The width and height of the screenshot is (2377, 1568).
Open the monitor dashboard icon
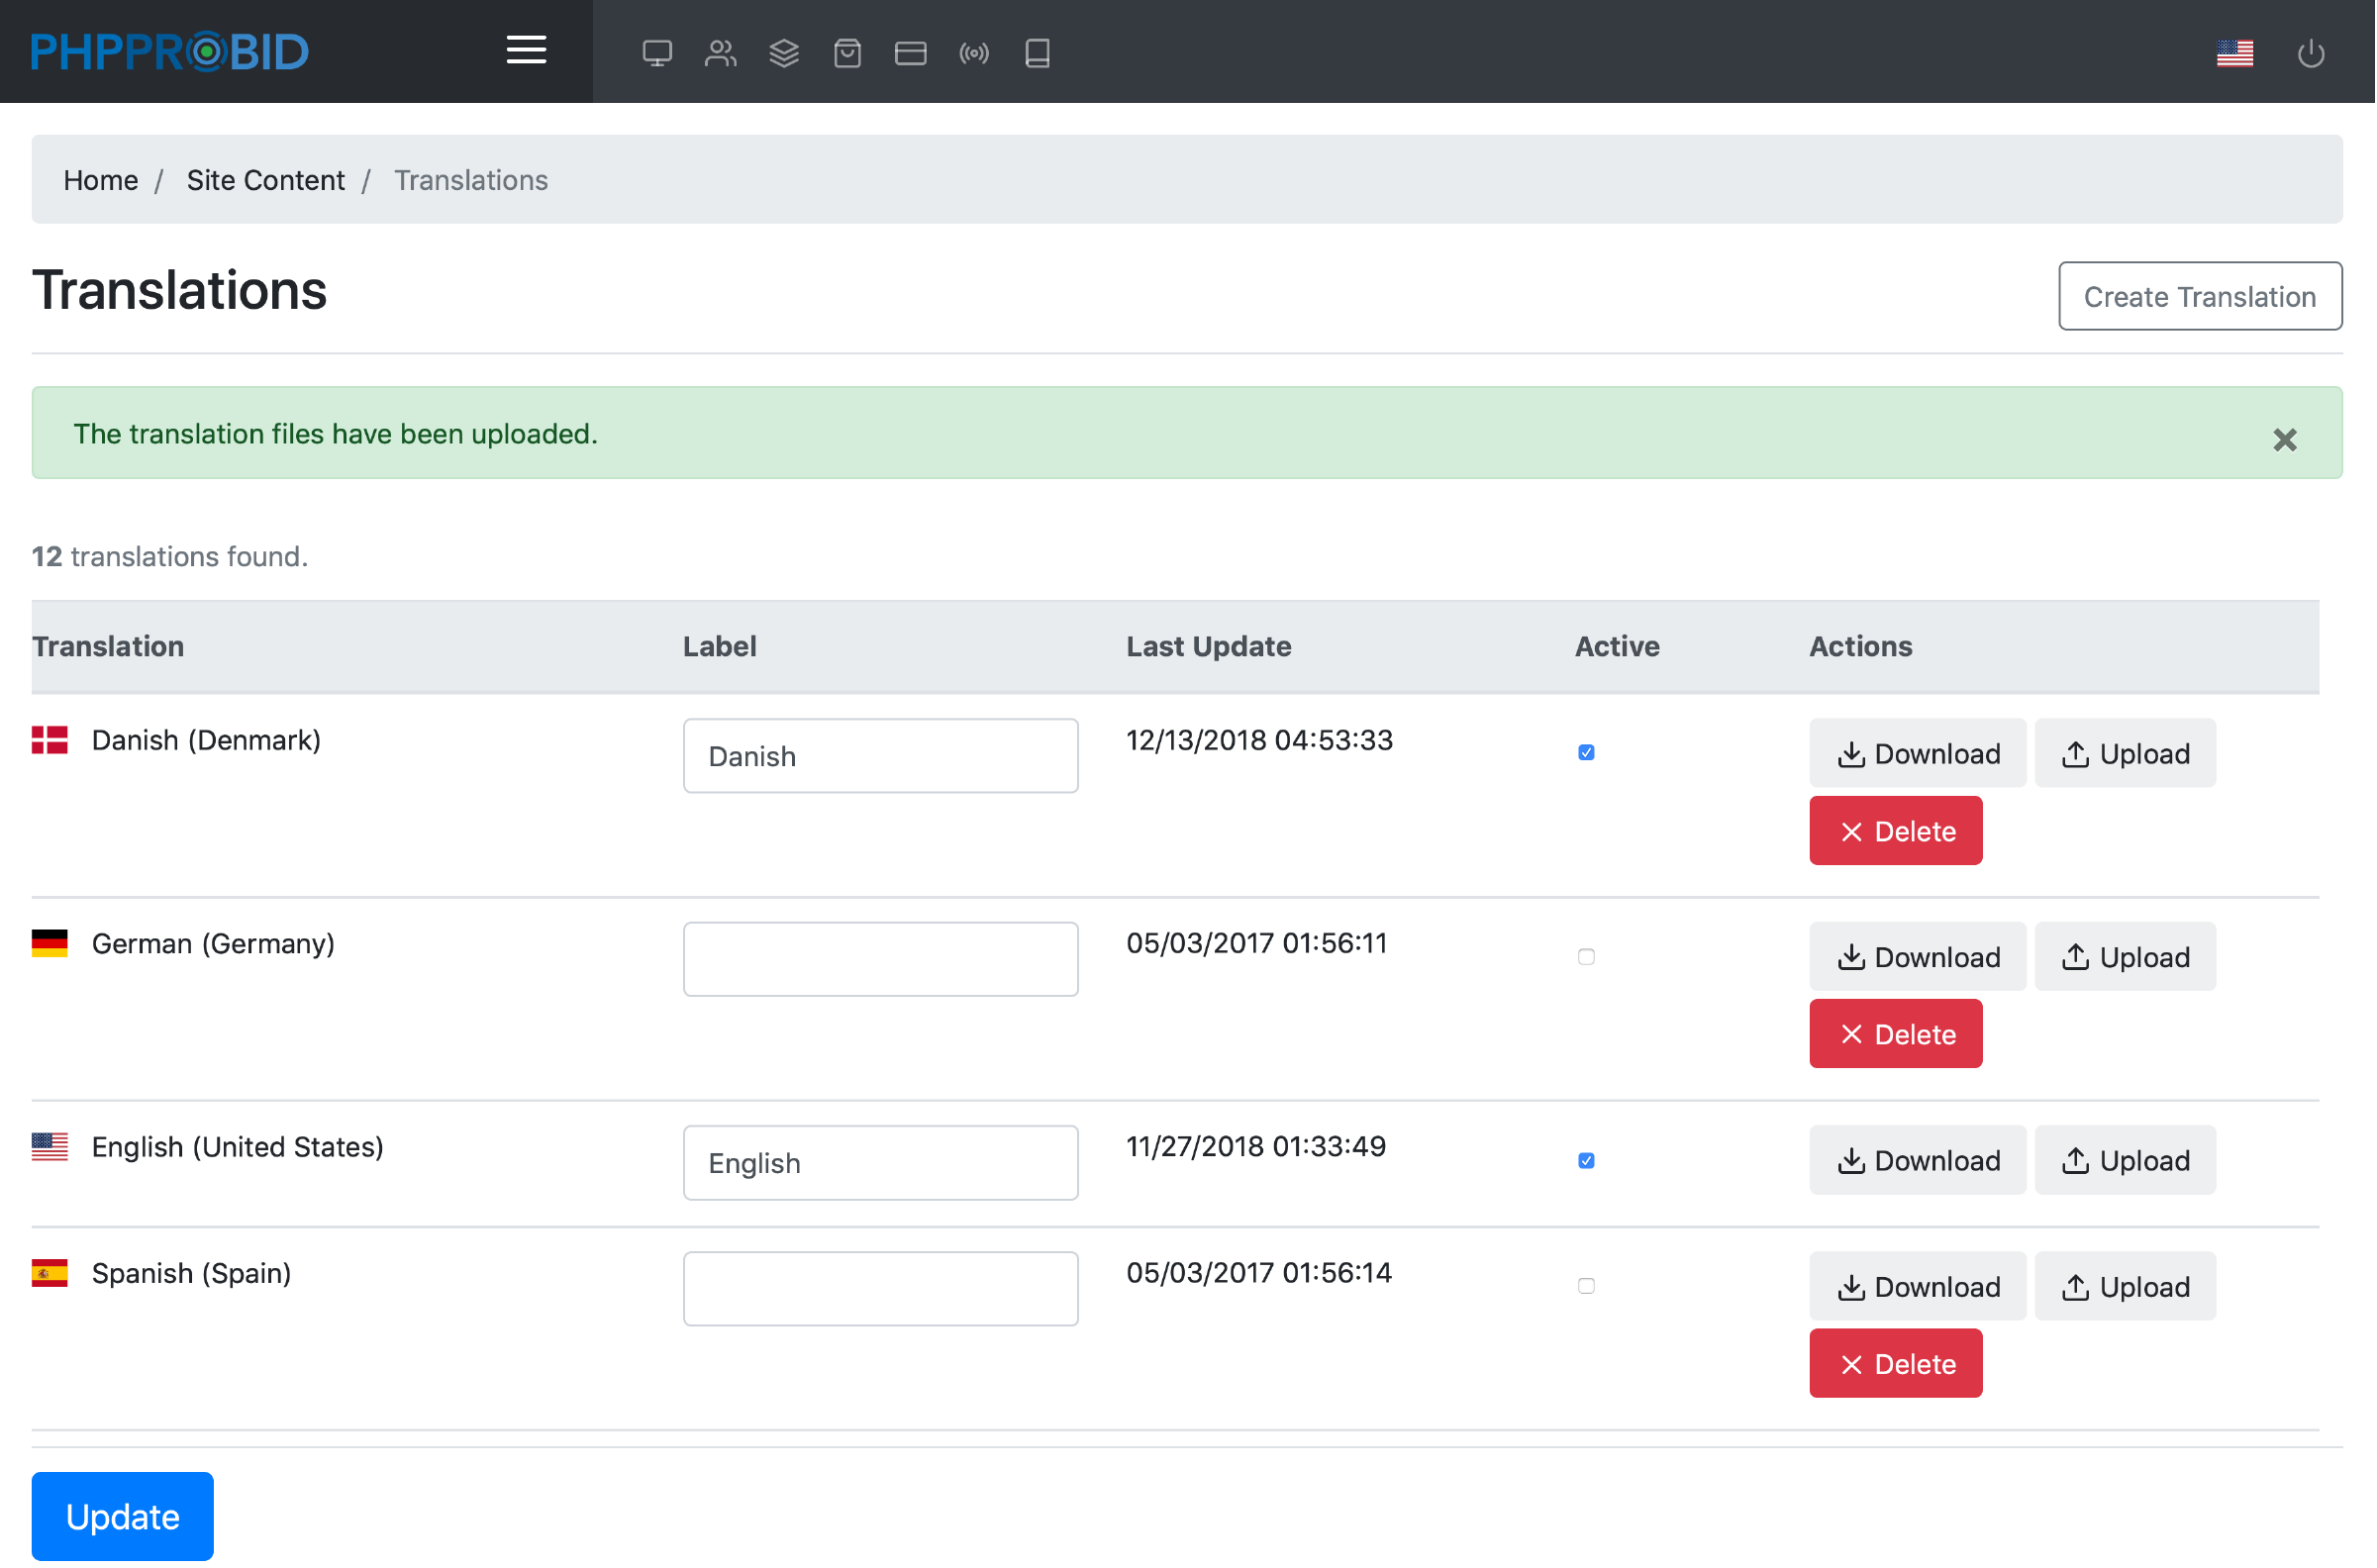[657, 53]
